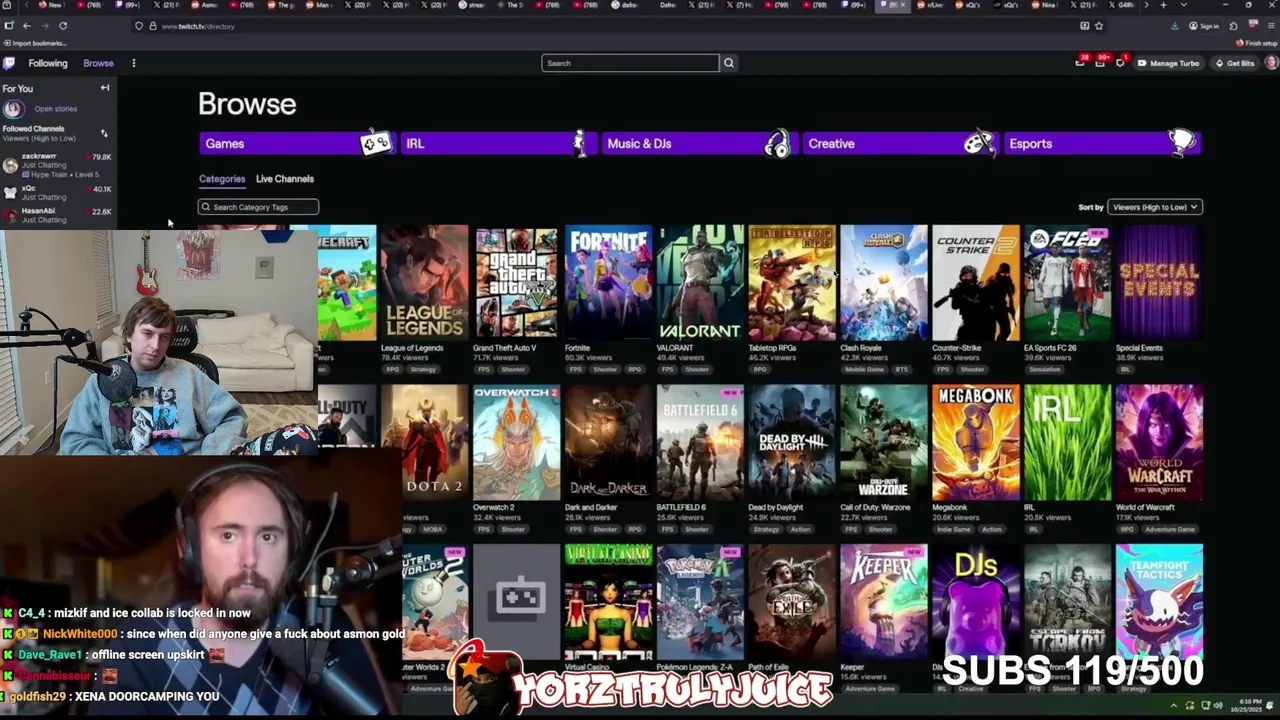Click the site lock icon in address bar

click(152, 26)
